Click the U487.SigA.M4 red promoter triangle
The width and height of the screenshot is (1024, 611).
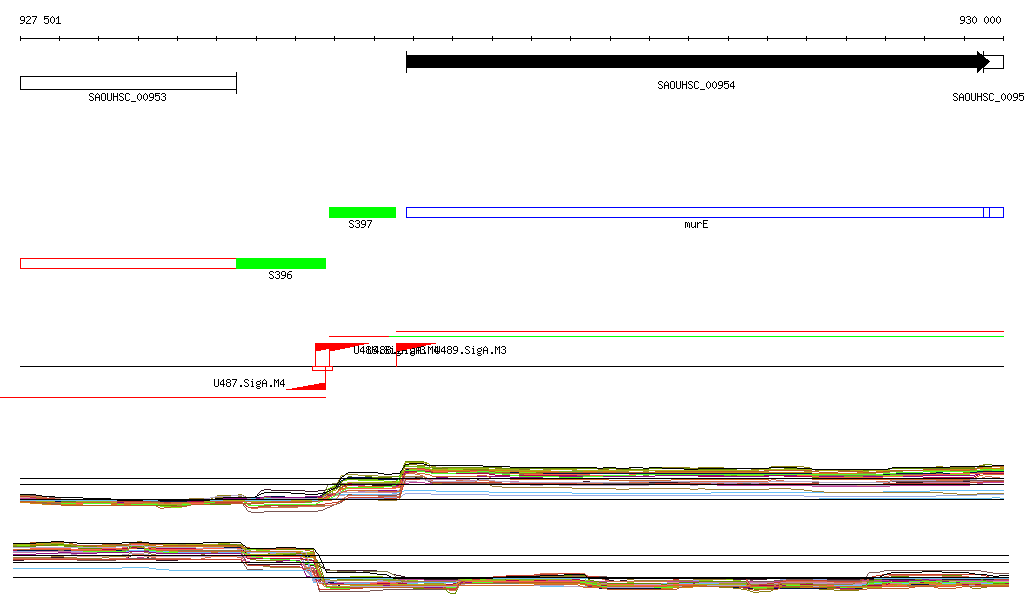pyautogui.click(x=308, y=386)
